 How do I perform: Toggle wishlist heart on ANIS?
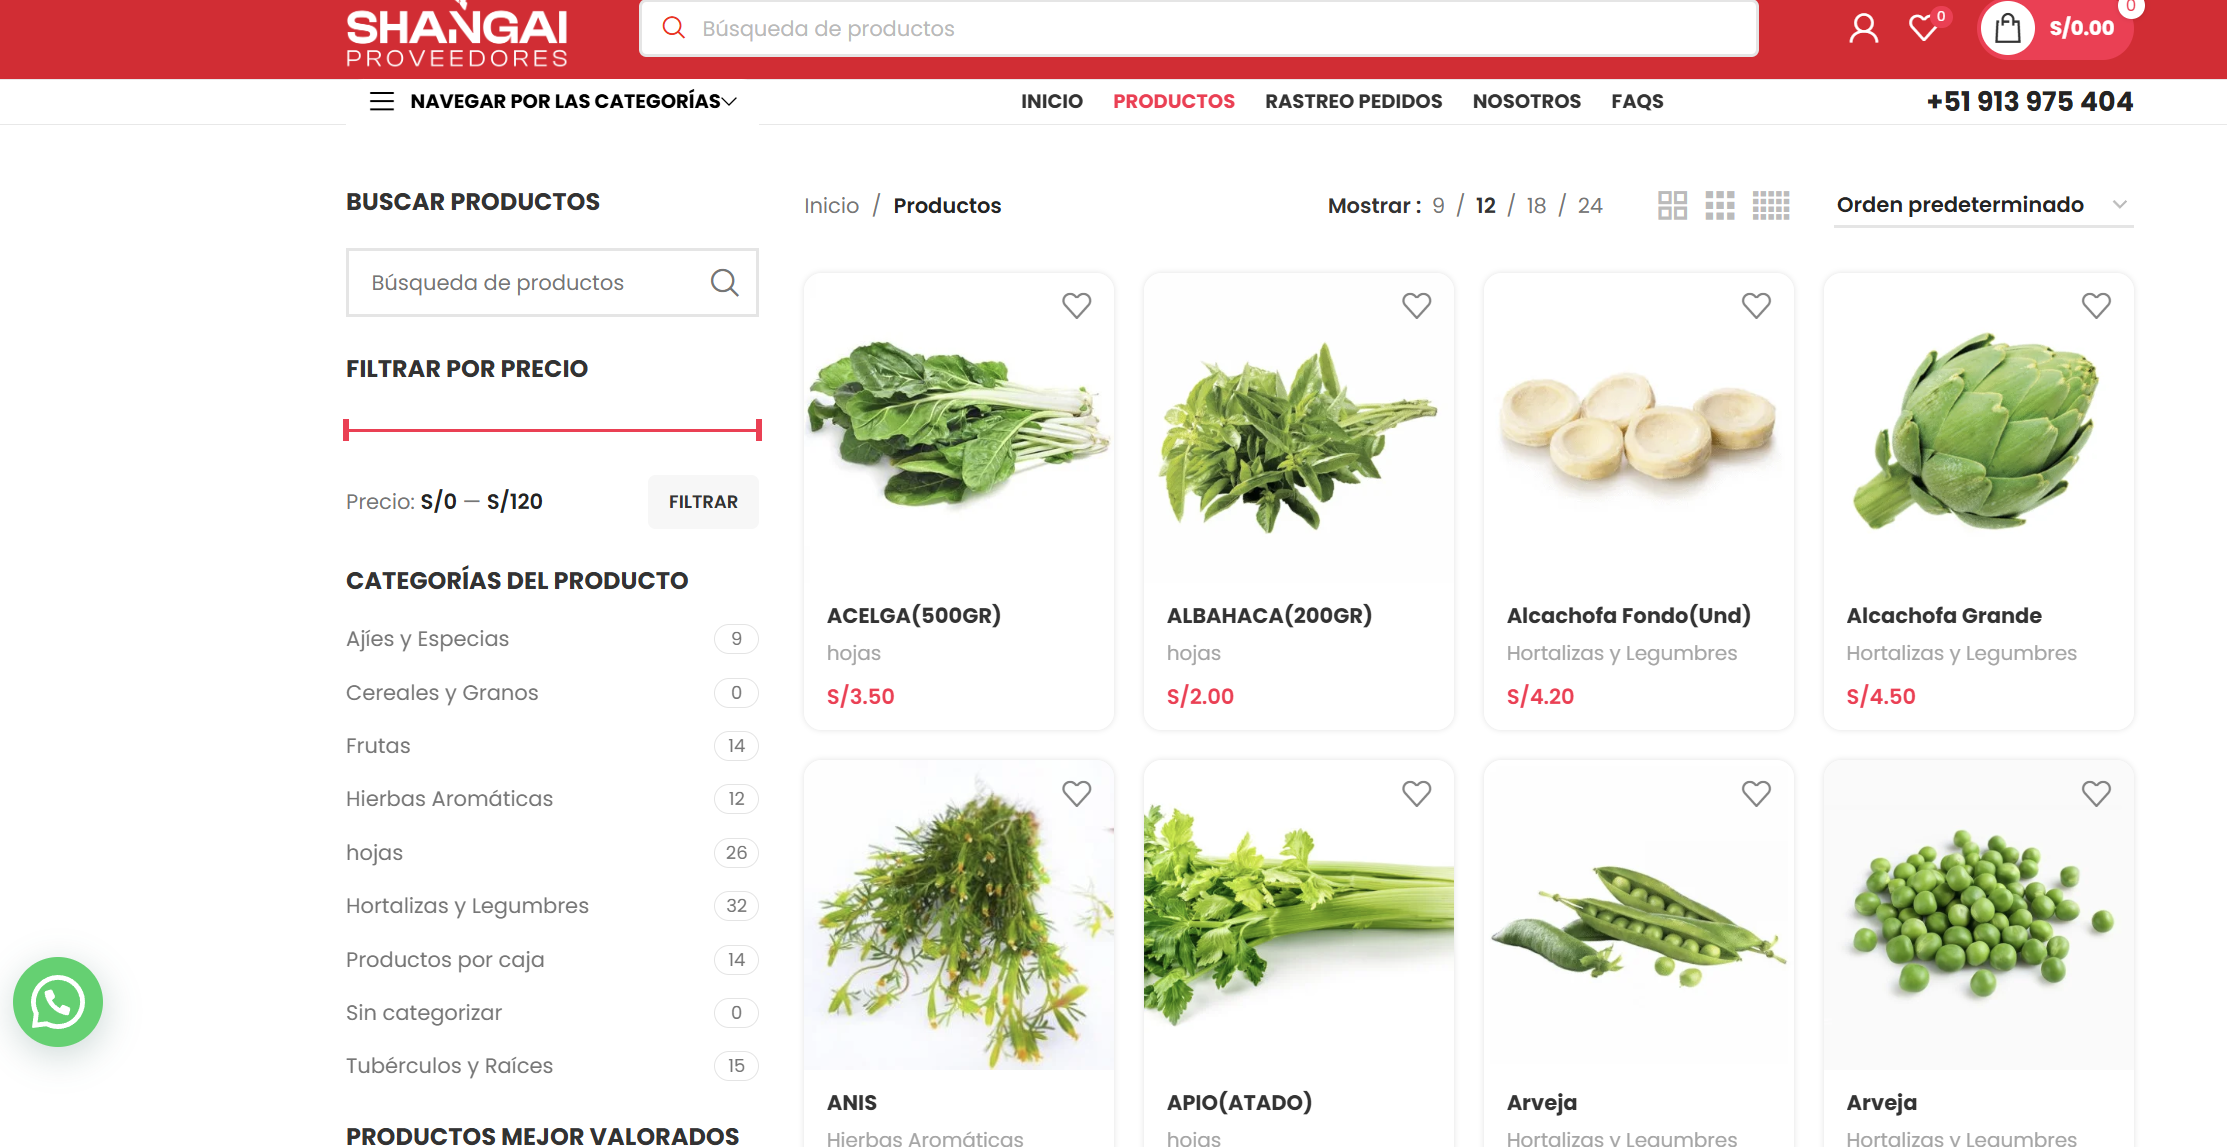[1076, 793]
